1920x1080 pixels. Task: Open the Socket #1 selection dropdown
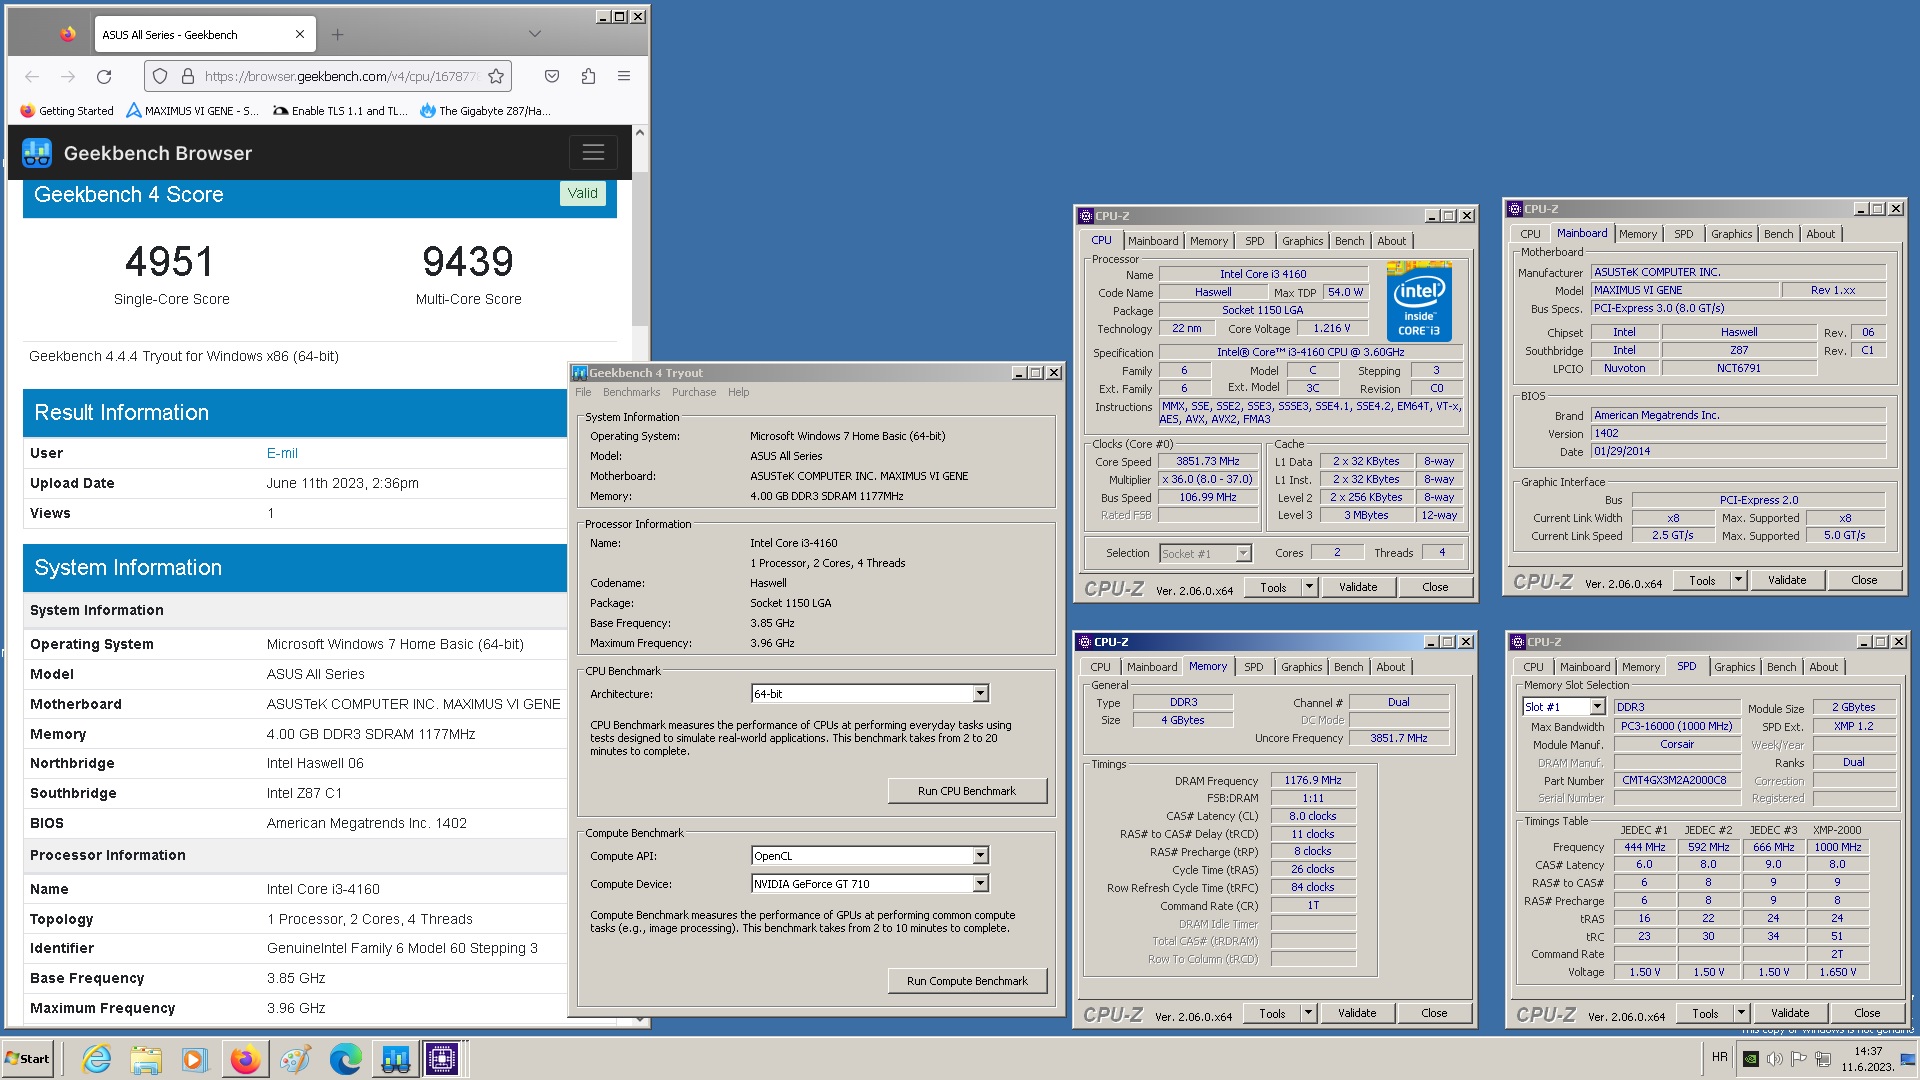coord(1205,553)
